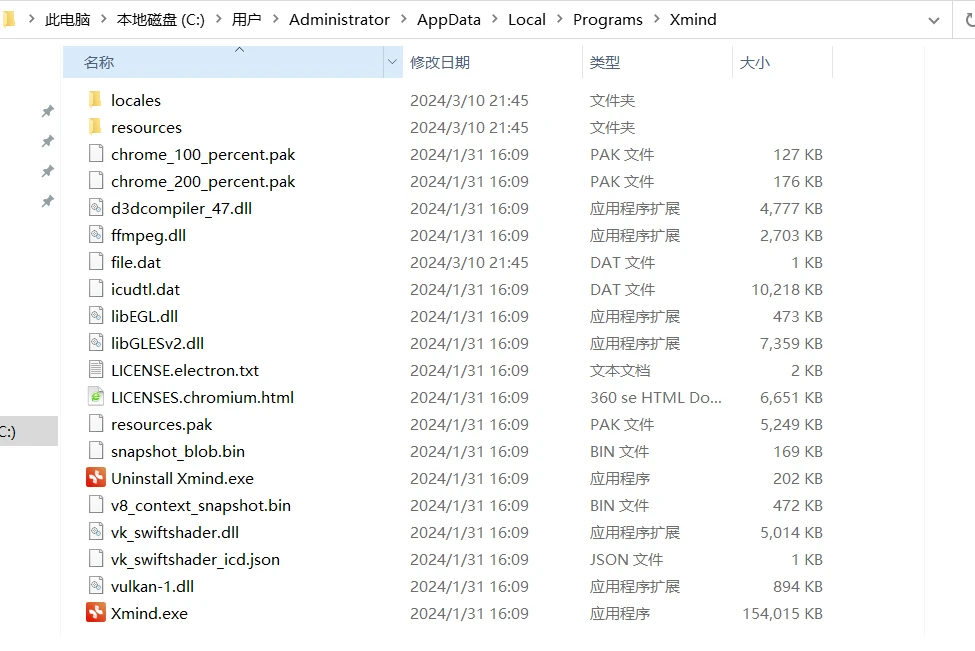Expand the chevron after Local in path
Screen dimensions: 975x651
pos(560,19)
